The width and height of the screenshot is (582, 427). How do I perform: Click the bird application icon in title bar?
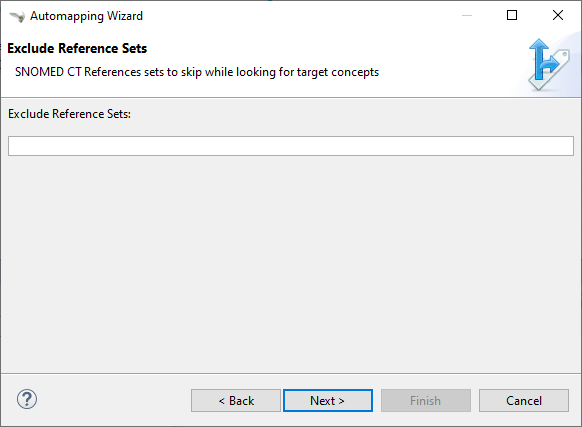click(x=17, y=16)
